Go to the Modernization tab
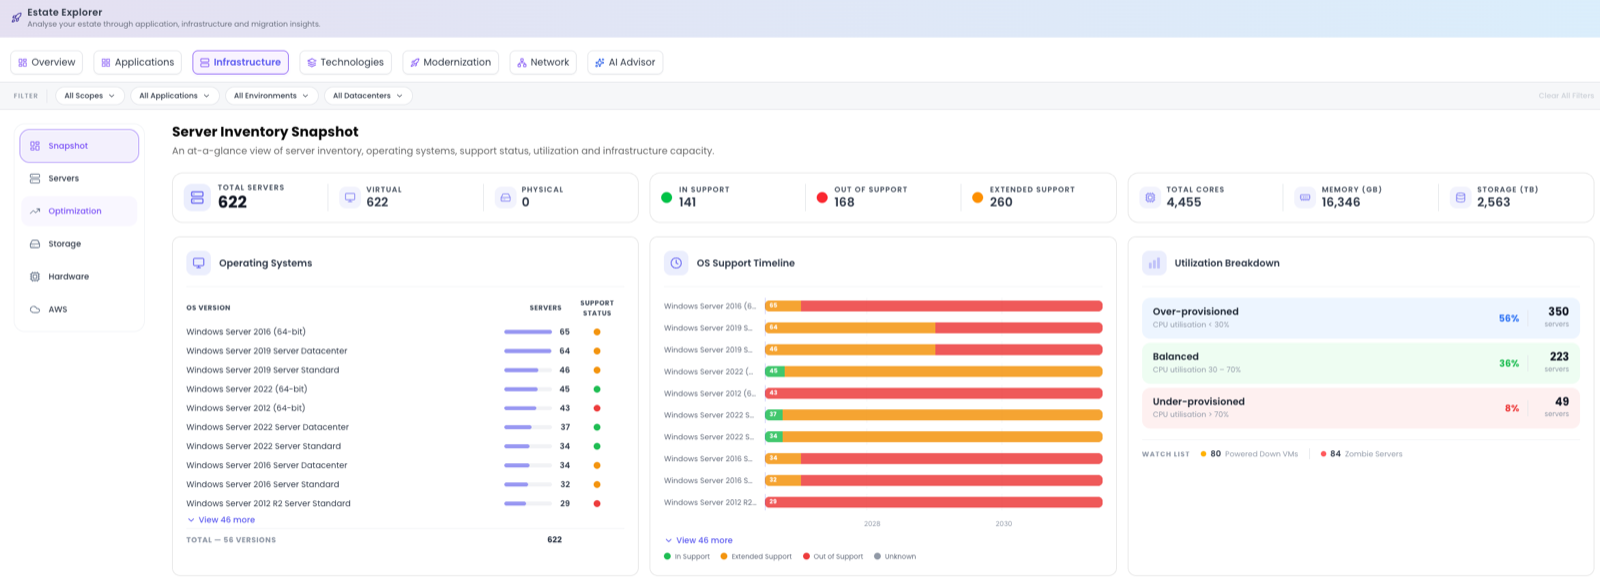1600x582 pixels. coord(450,62)
